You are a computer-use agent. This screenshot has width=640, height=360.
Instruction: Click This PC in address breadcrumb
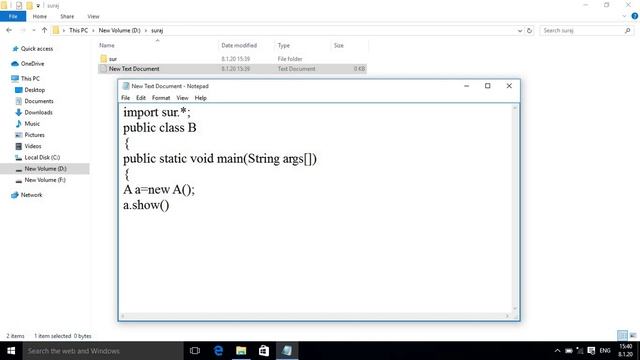point(78,30)
